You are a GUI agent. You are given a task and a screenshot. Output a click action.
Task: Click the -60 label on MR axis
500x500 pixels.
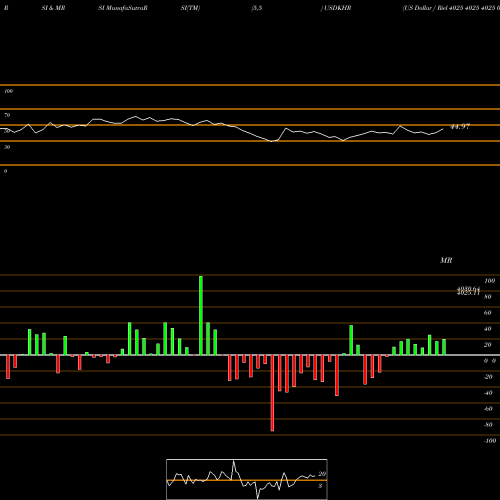coord(488,409)
